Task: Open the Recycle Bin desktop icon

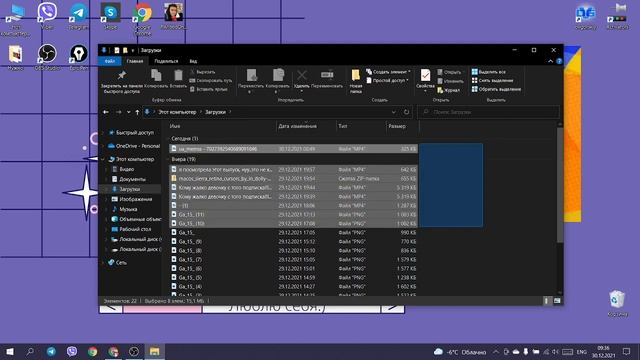Action: coord(617,303)
